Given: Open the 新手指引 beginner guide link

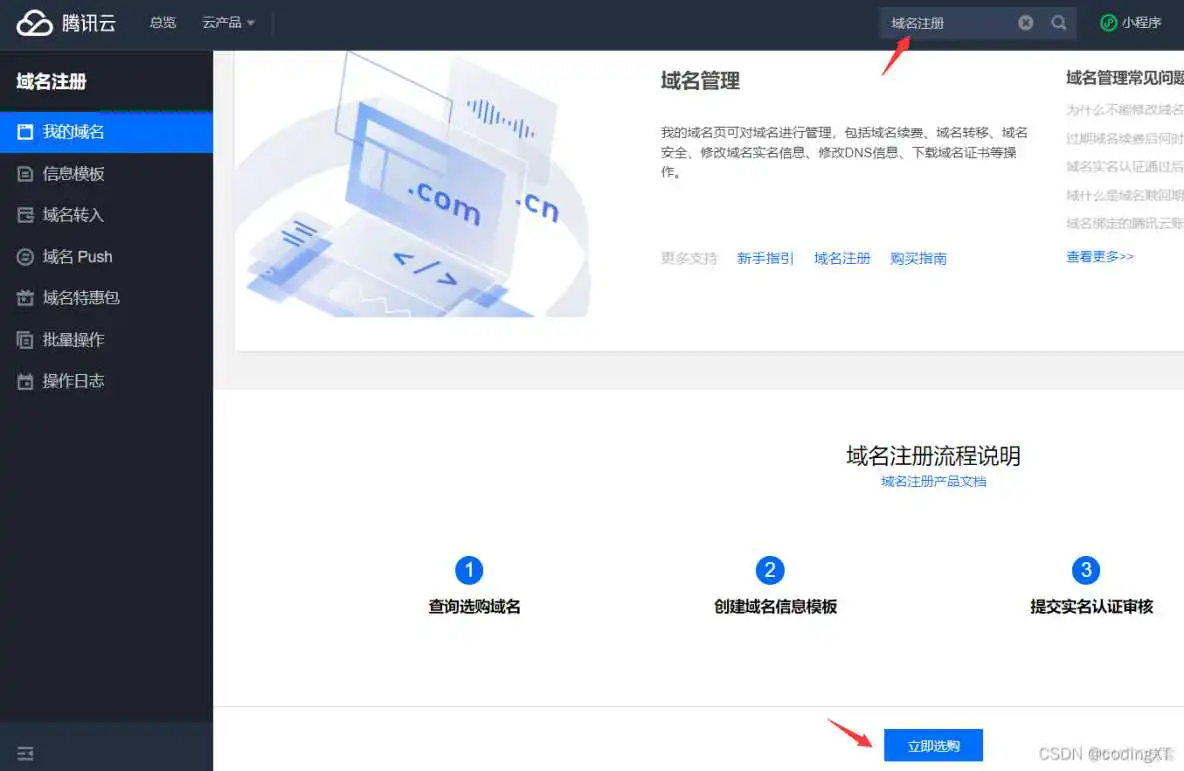Looking at the screenshot, I should click(765, 258).
